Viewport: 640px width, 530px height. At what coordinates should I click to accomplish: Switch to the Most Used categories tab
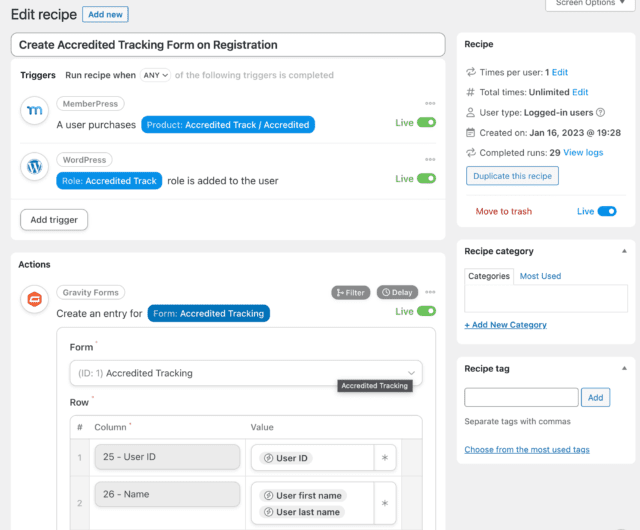pos(540,276)
